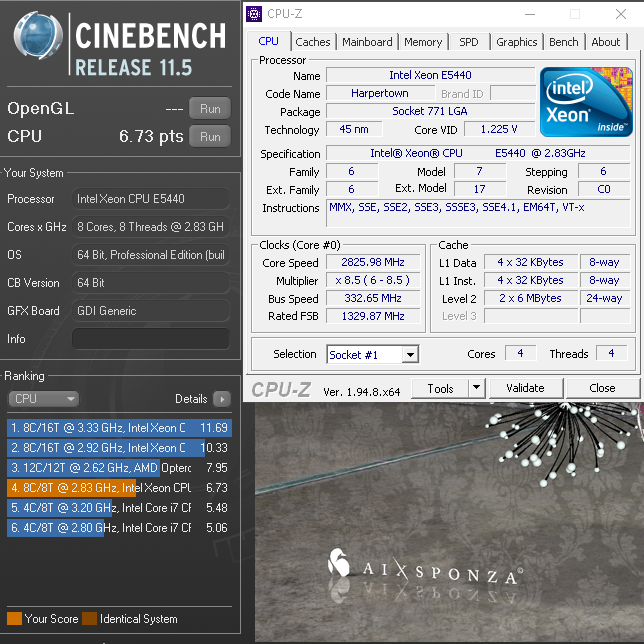Select ranking row 12C/12T AMD Opteron
Viewport: 644px width, 644px height.
pyautogui.click(x=119, y=468)
